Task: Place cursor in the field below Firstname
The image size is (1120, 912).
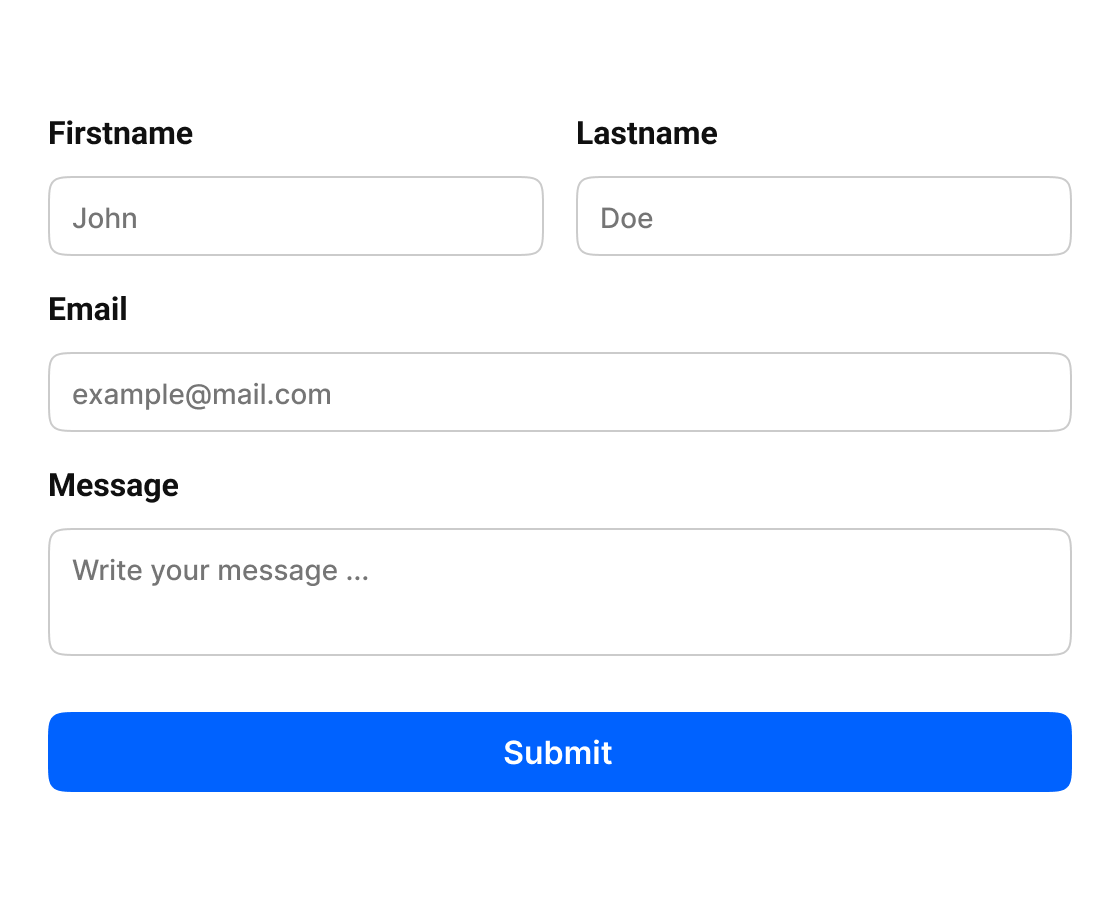Action: click(x=296, y=216)
